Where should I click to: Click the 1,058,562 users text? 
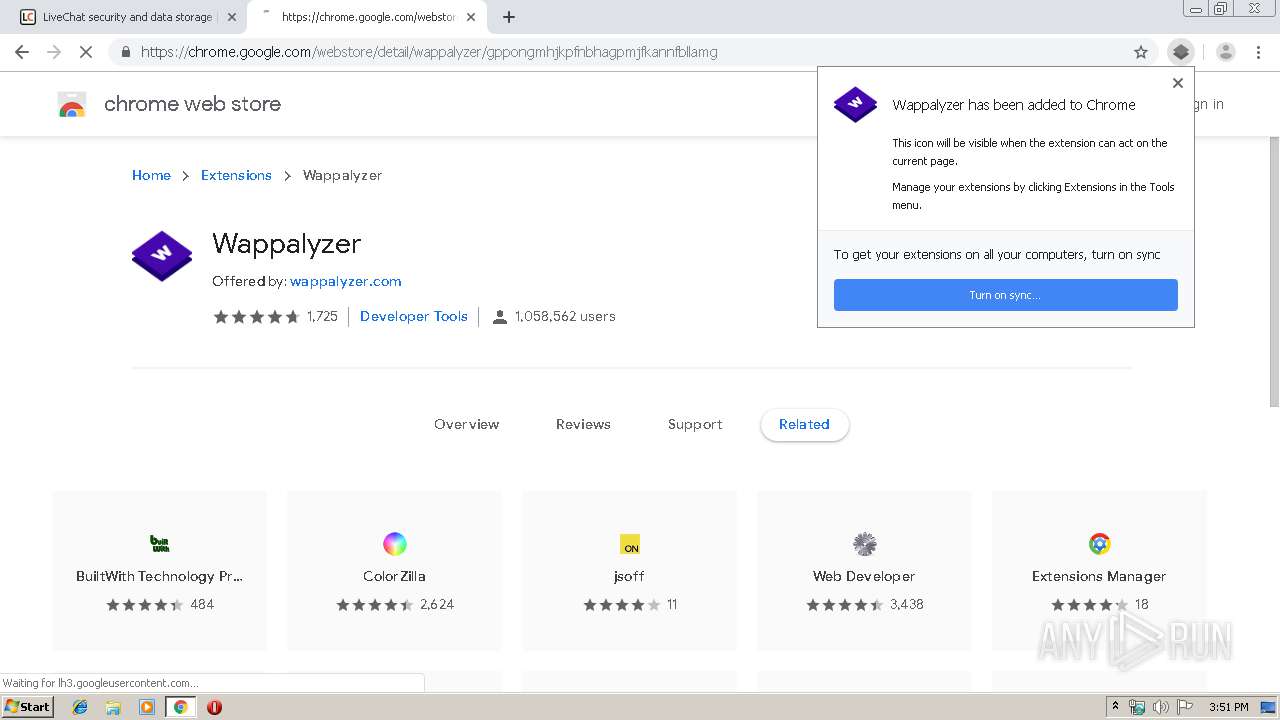pyautogui.click(x=565, y=316)
